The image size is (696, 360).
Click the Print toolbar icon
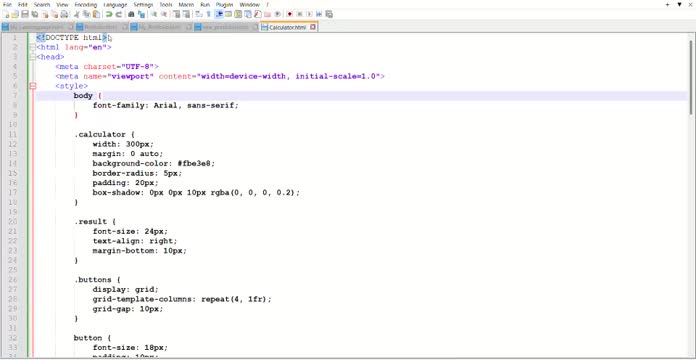click(64, 14)
